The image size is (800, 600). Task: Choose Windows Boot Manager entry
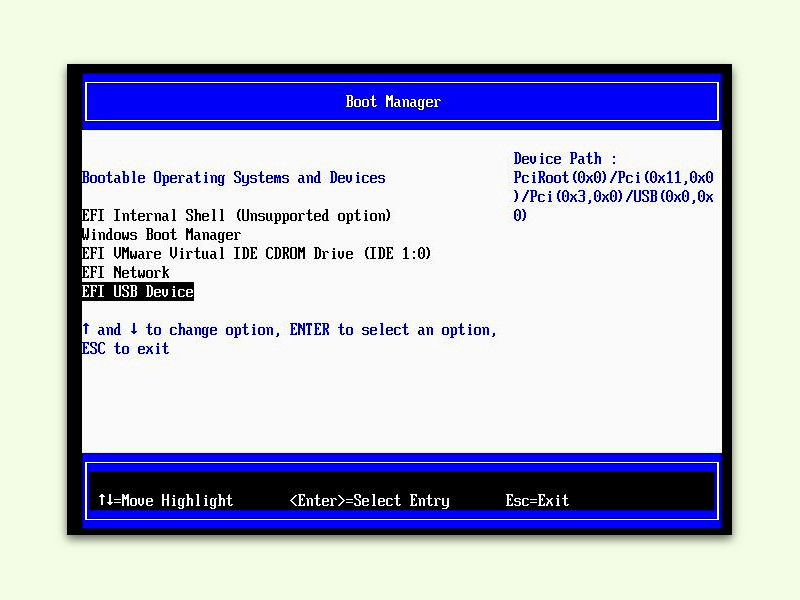pos(161,235)
